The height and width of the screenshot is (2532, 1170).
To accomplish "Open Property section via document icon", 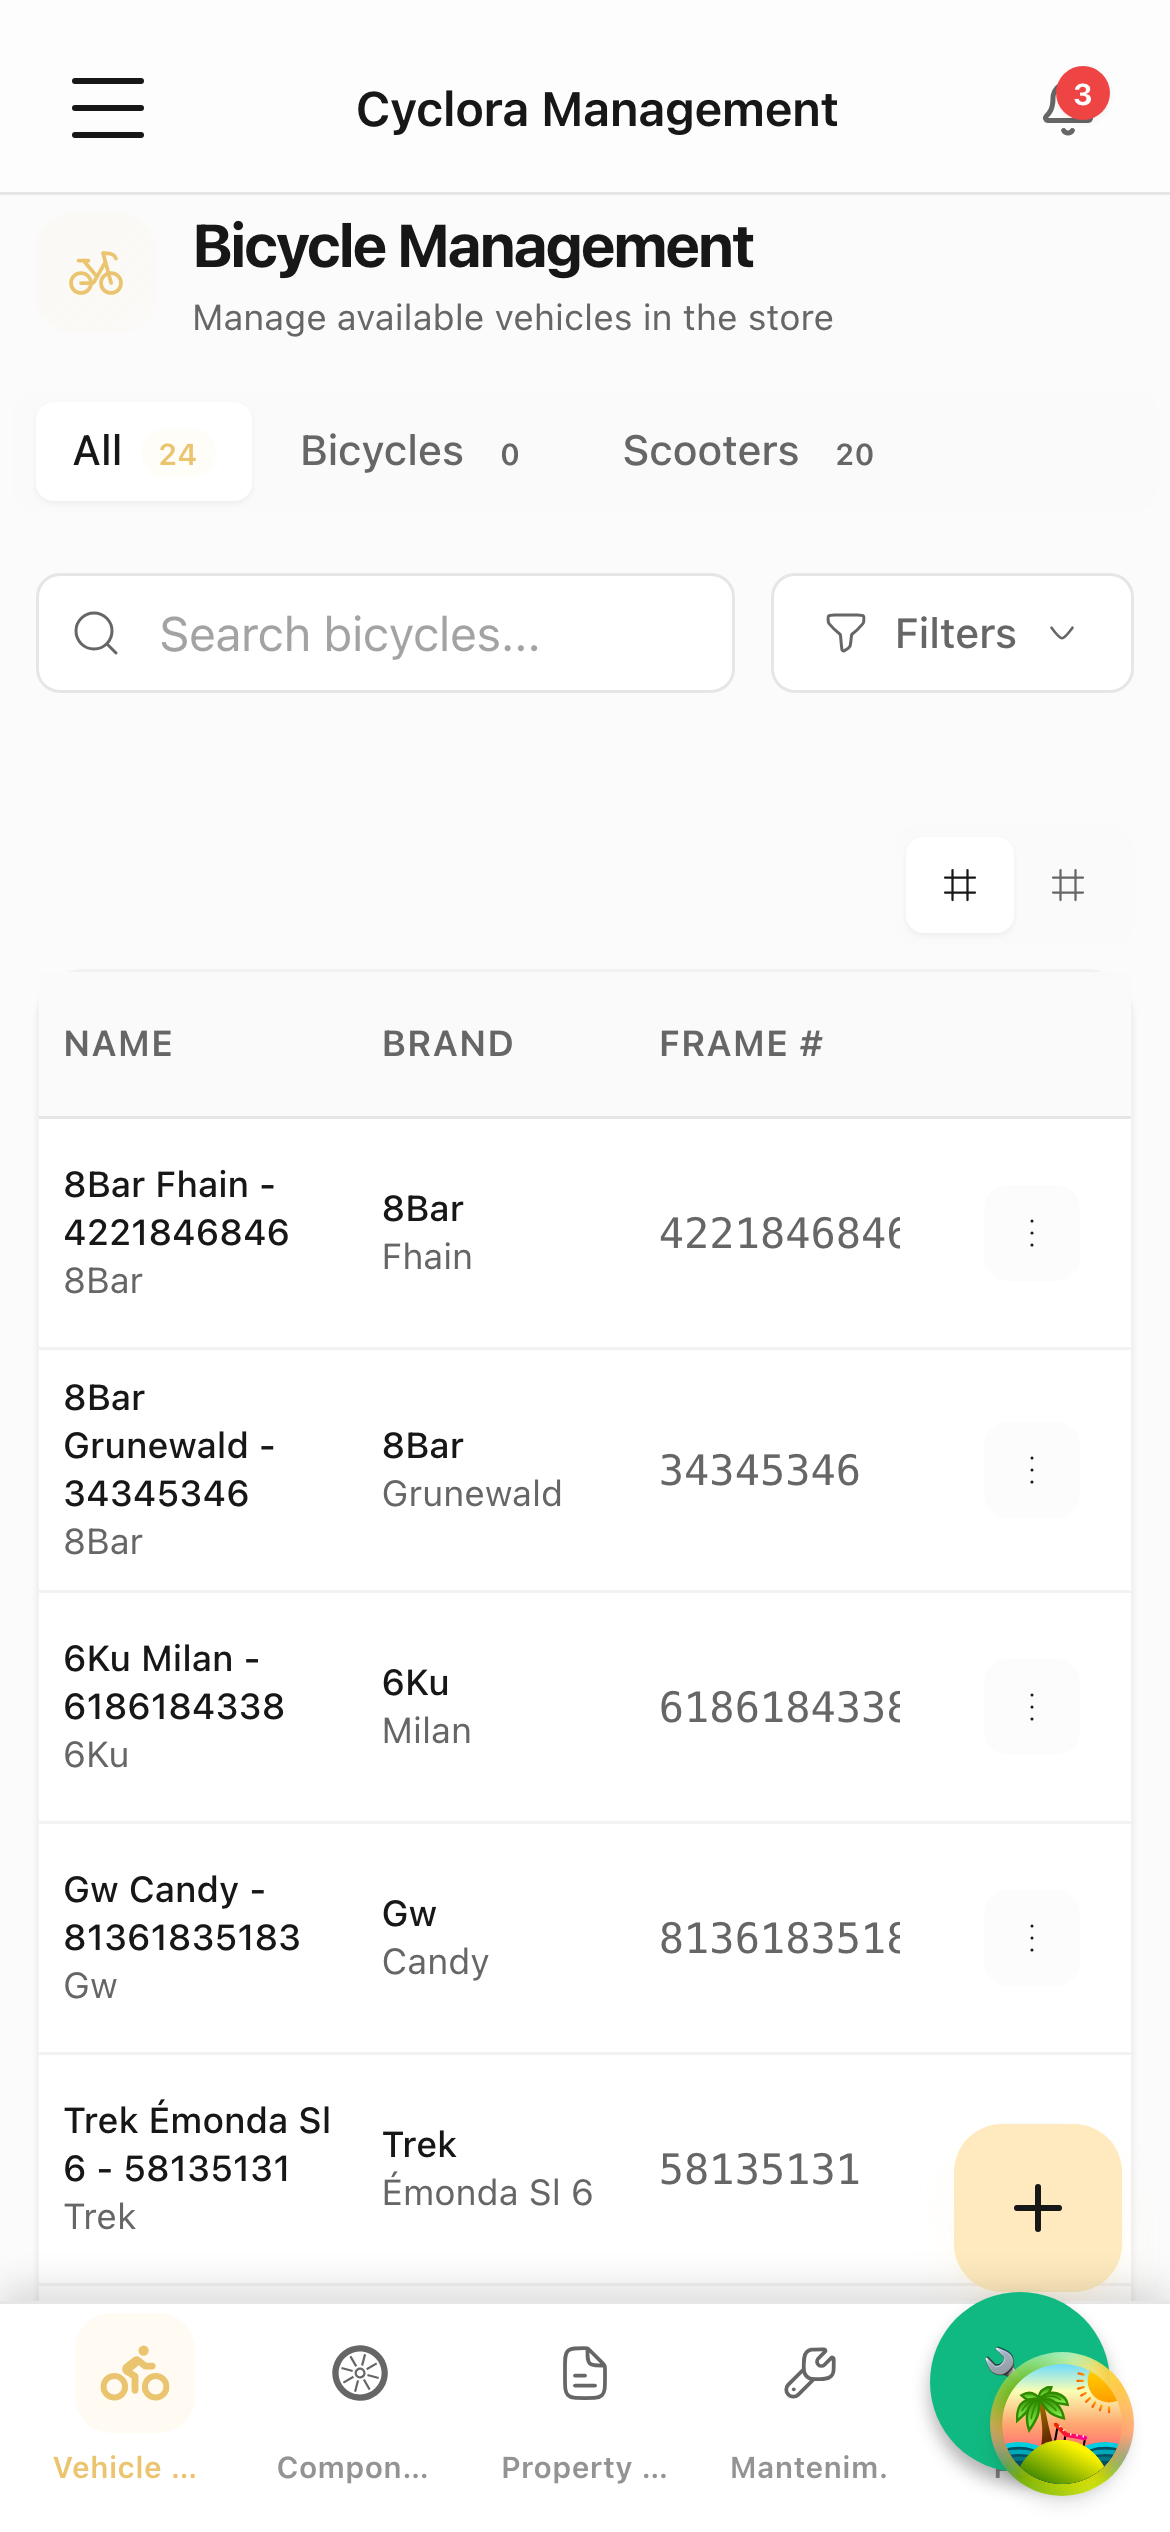I will 583,2372.
